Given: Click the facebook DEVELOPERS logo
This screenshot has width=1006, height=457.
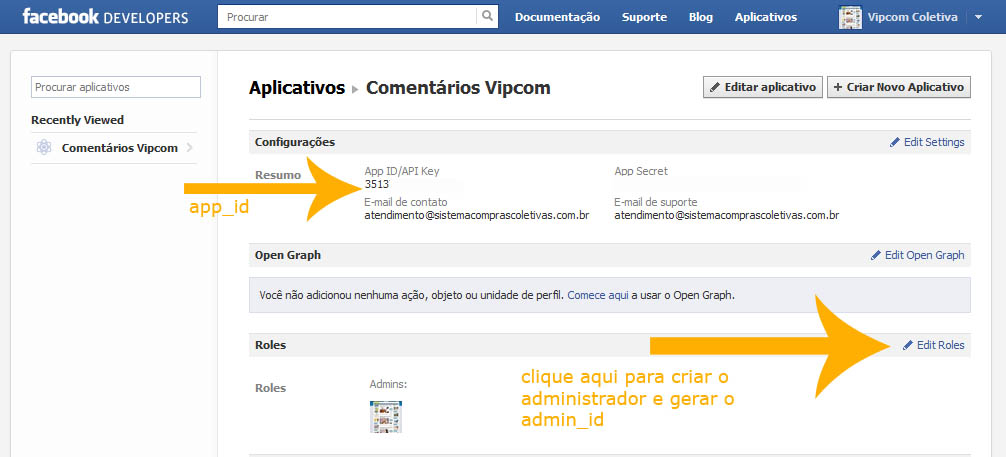Looking at the screenshot, I should point(105,17).
